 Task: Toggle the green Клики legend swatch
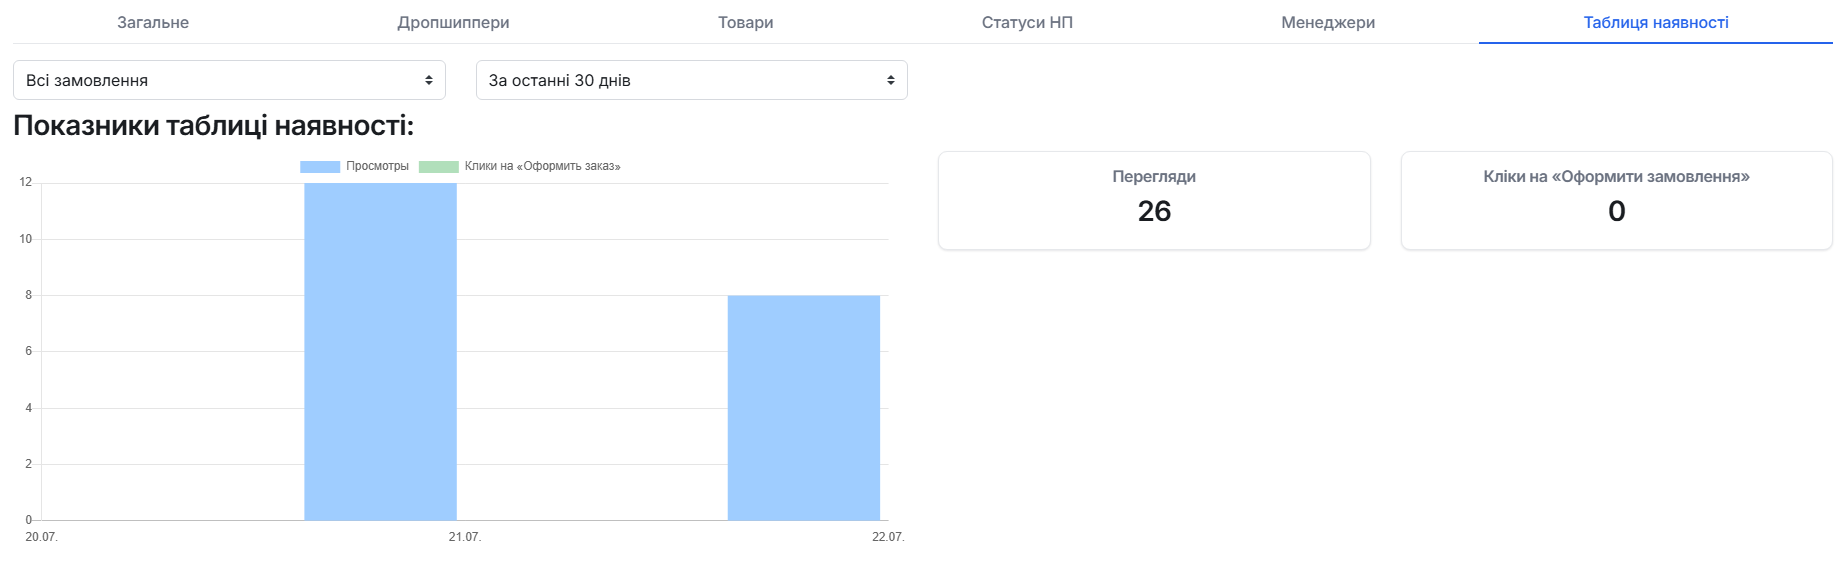click(438, 166)
